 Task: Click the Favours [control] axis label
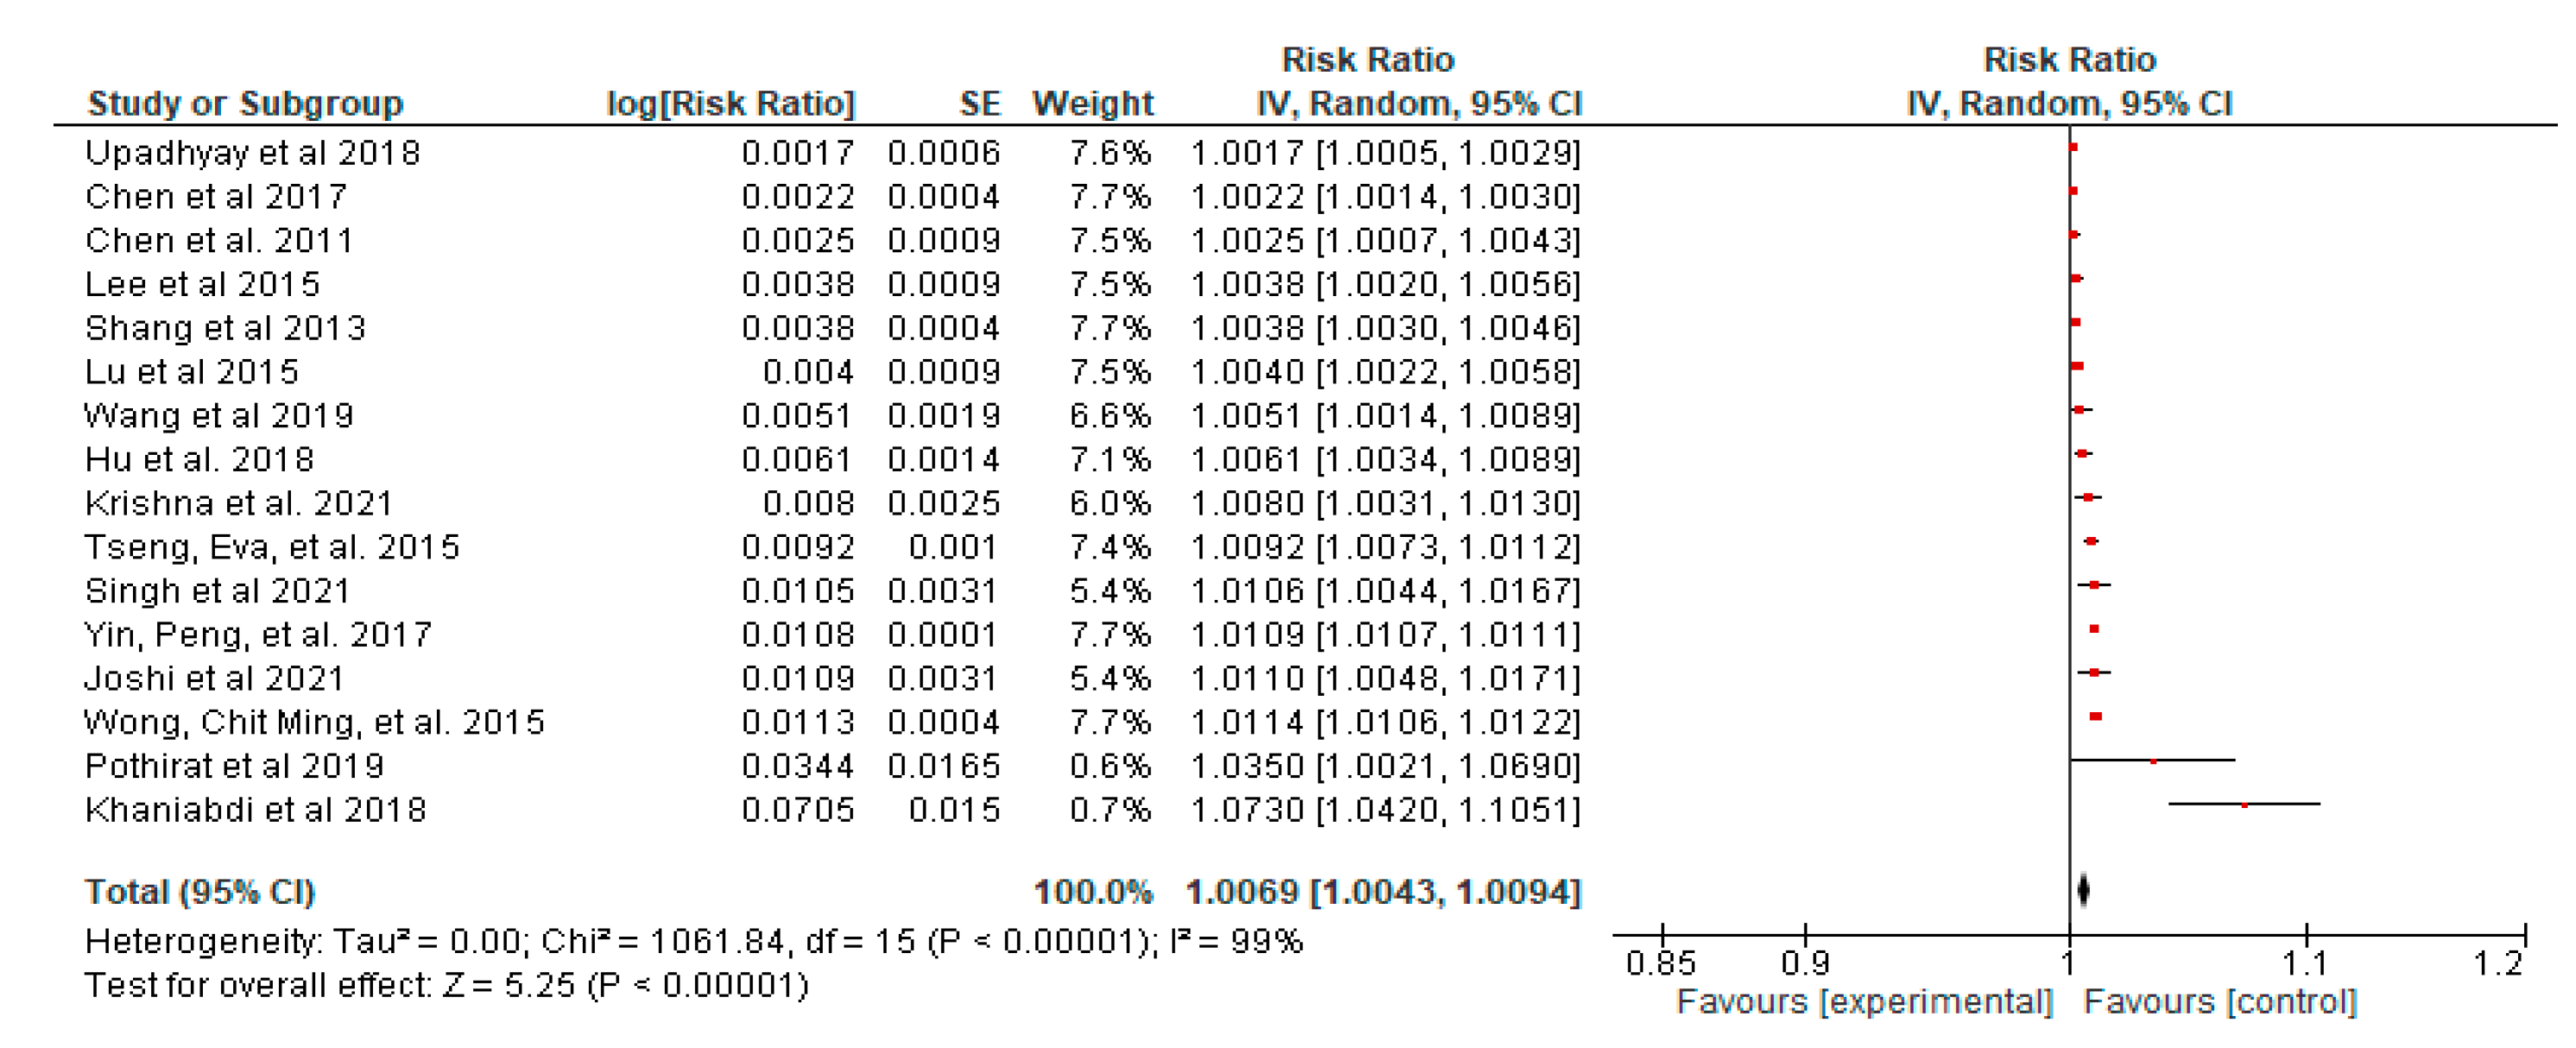(2220, 1002)
